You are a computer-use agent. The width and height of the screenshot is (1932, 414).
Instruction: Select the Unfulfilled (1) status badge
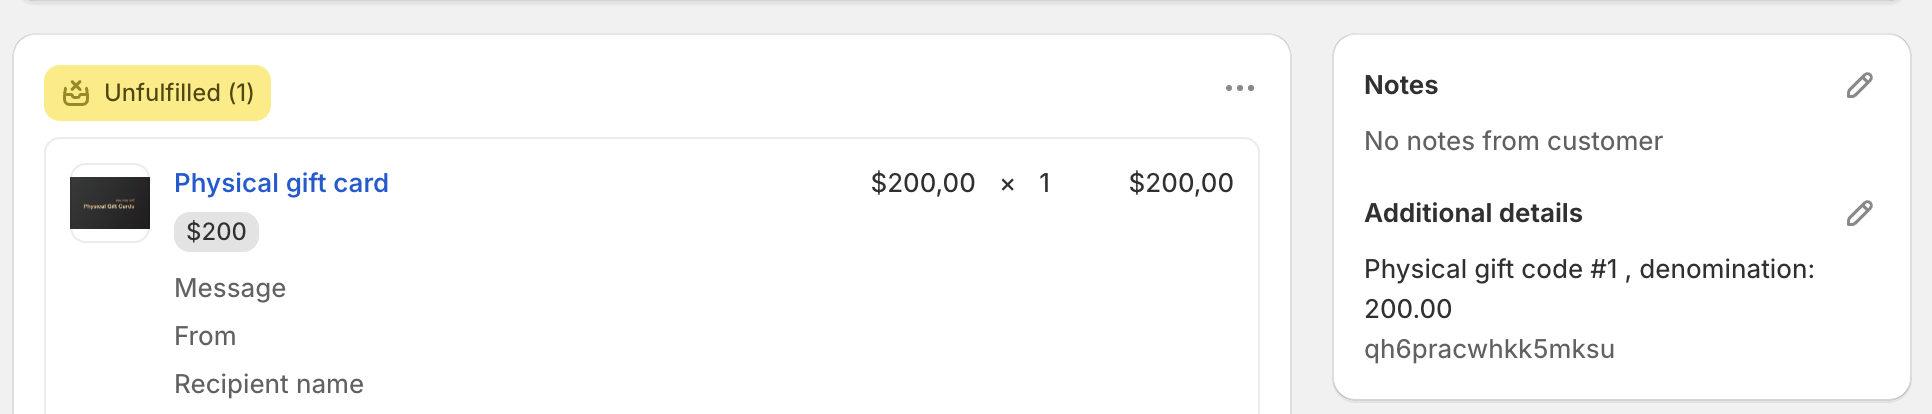click(x=157, y=93)
